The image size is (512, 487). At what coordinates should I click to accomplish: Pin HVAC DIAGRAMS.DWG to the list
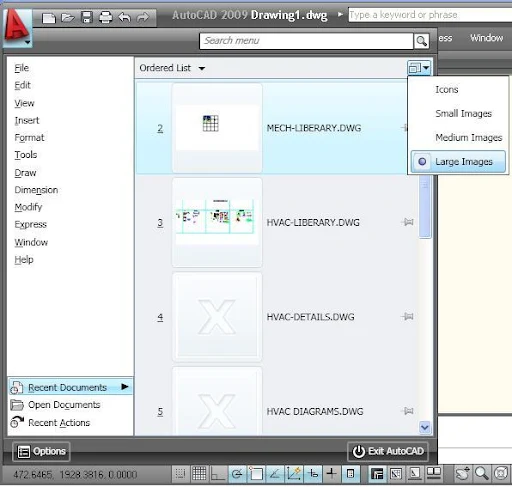[x=407, y=411]
